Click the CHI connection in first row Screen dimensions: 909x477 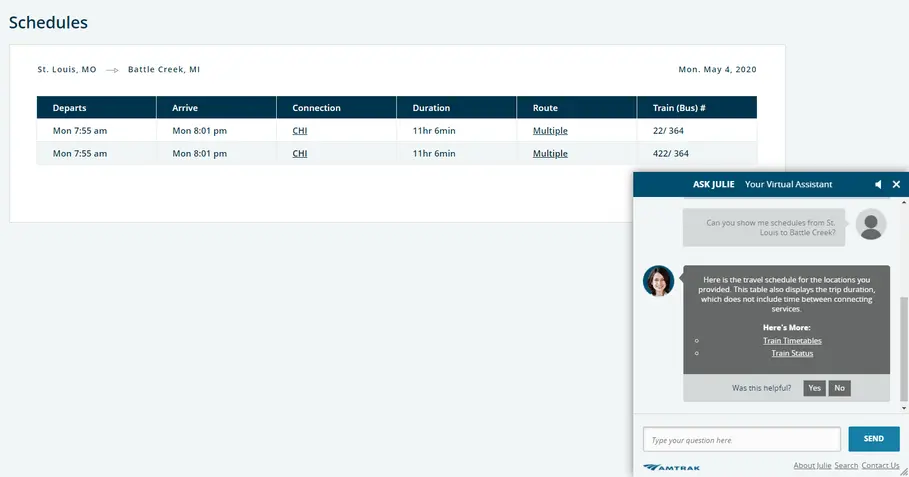coord(299,131)
